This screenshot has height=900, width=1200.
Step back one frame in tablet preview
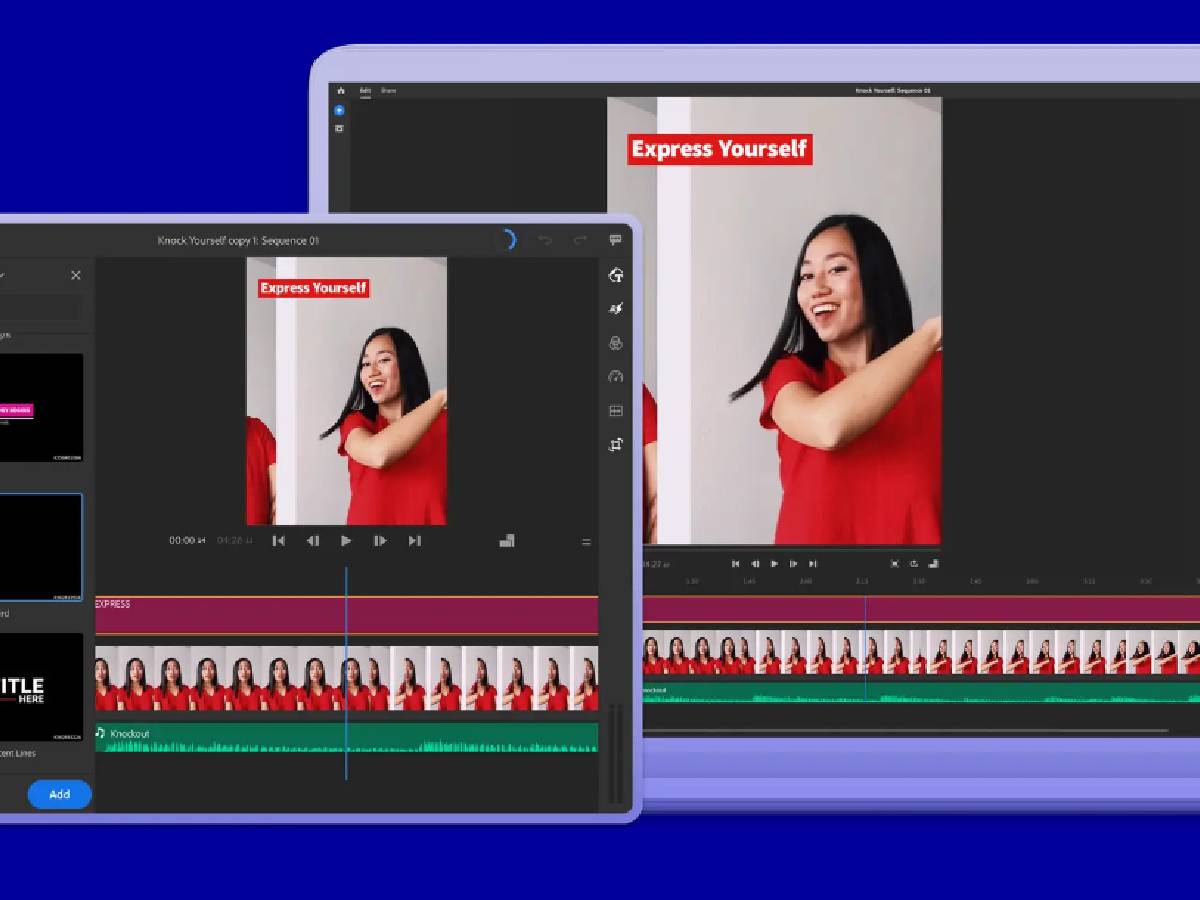point(313,541)
